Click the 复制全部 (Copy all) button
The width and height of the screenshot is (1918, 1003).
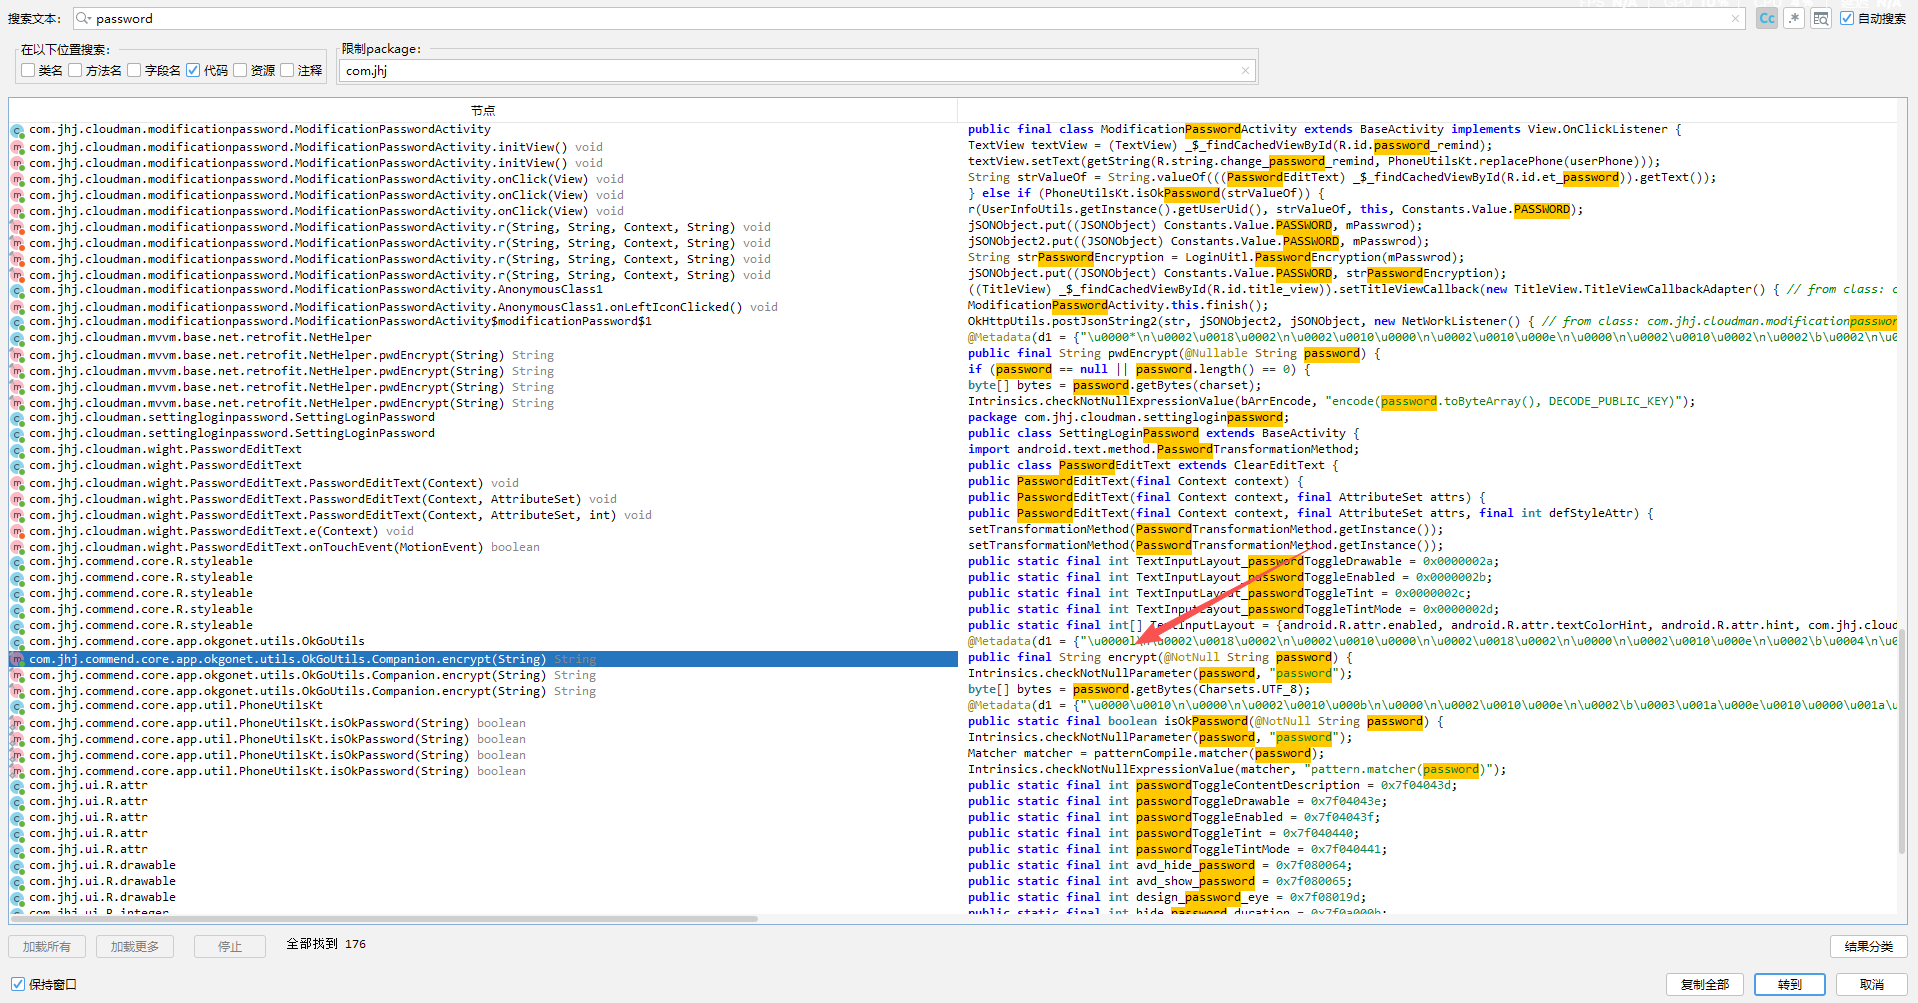point(1705,985)
